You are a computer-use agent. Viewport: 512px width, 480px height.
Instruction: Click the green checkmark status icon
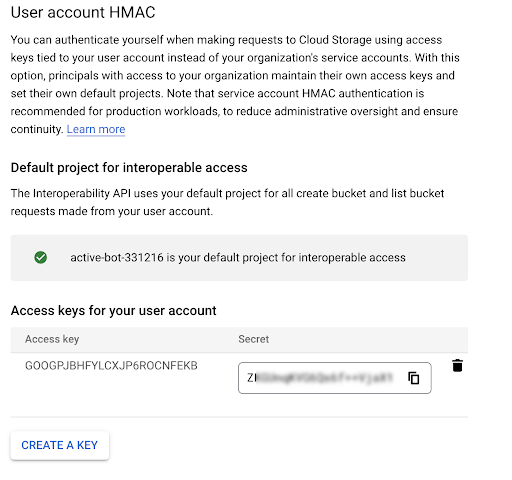(x=41, y=258)
